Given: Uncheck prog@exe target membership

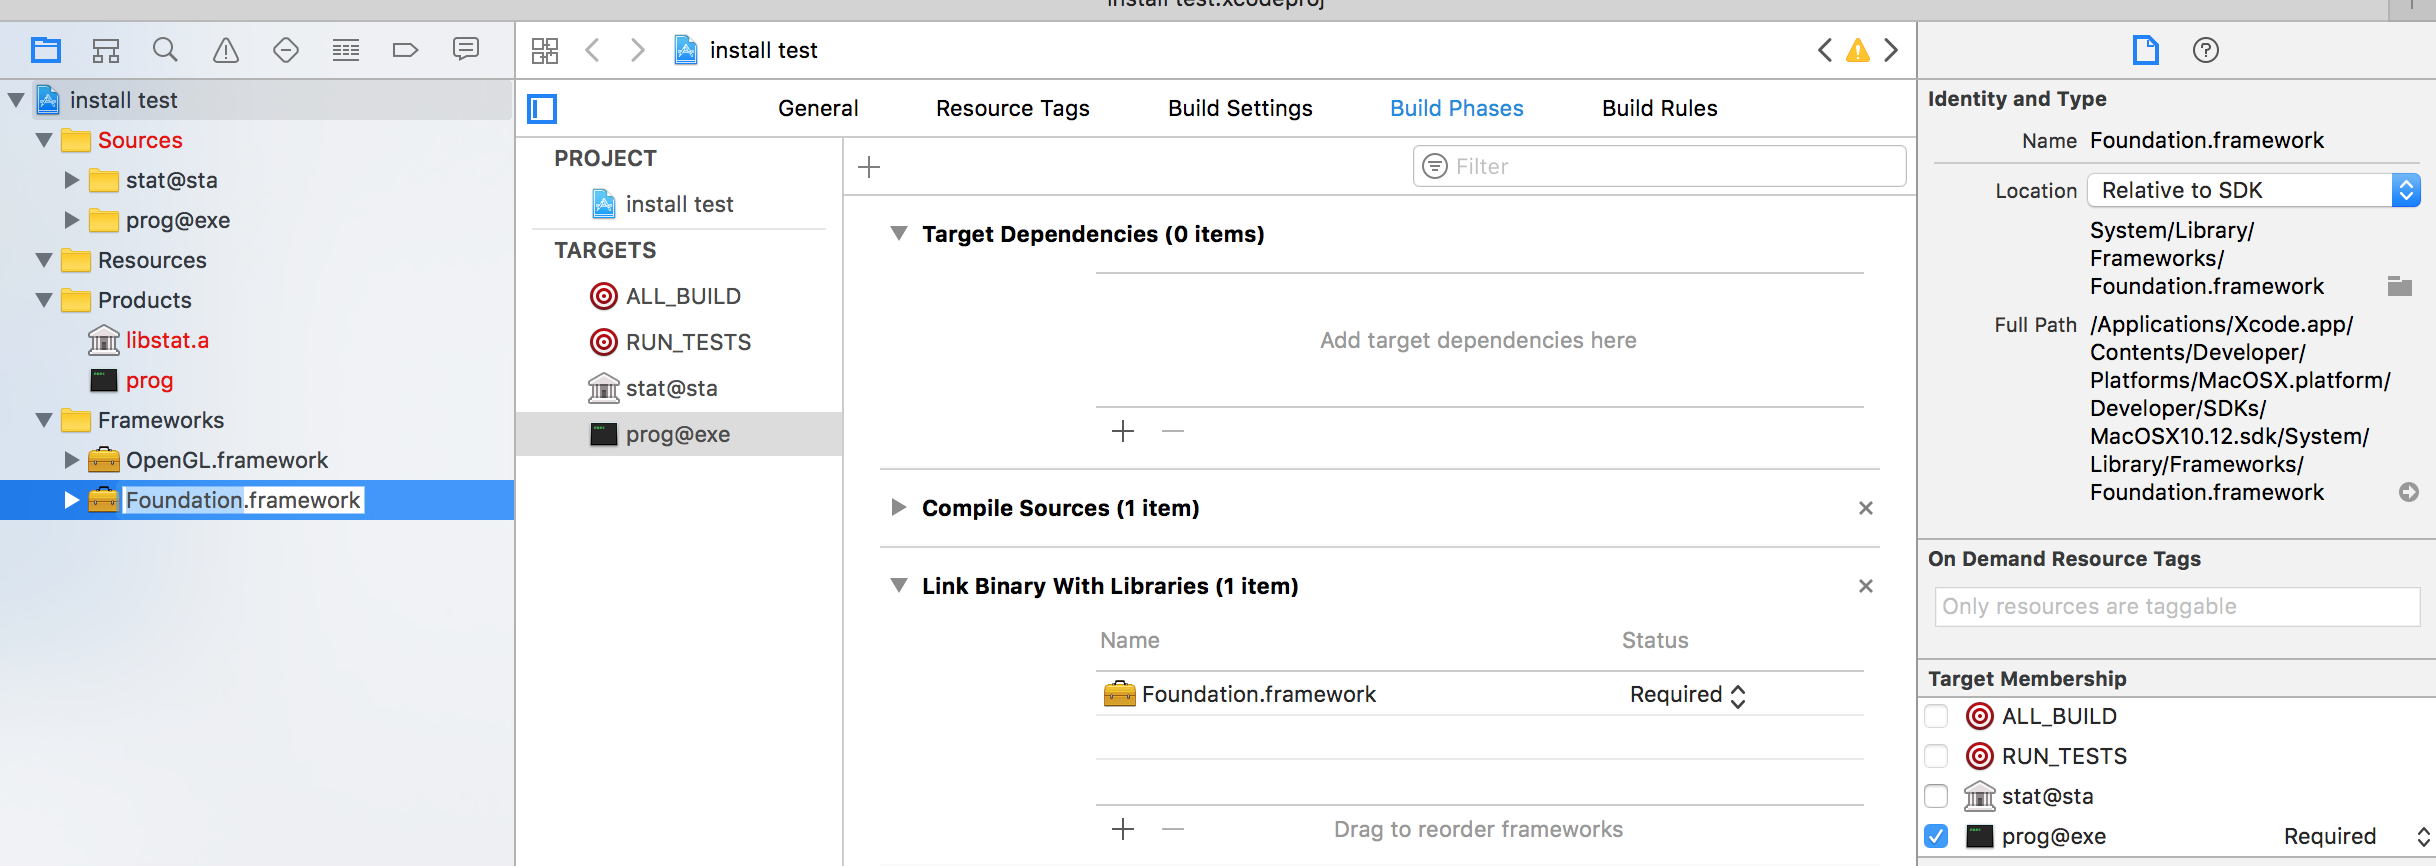Looking at the screenshot, I should [x=1936, y=836].
